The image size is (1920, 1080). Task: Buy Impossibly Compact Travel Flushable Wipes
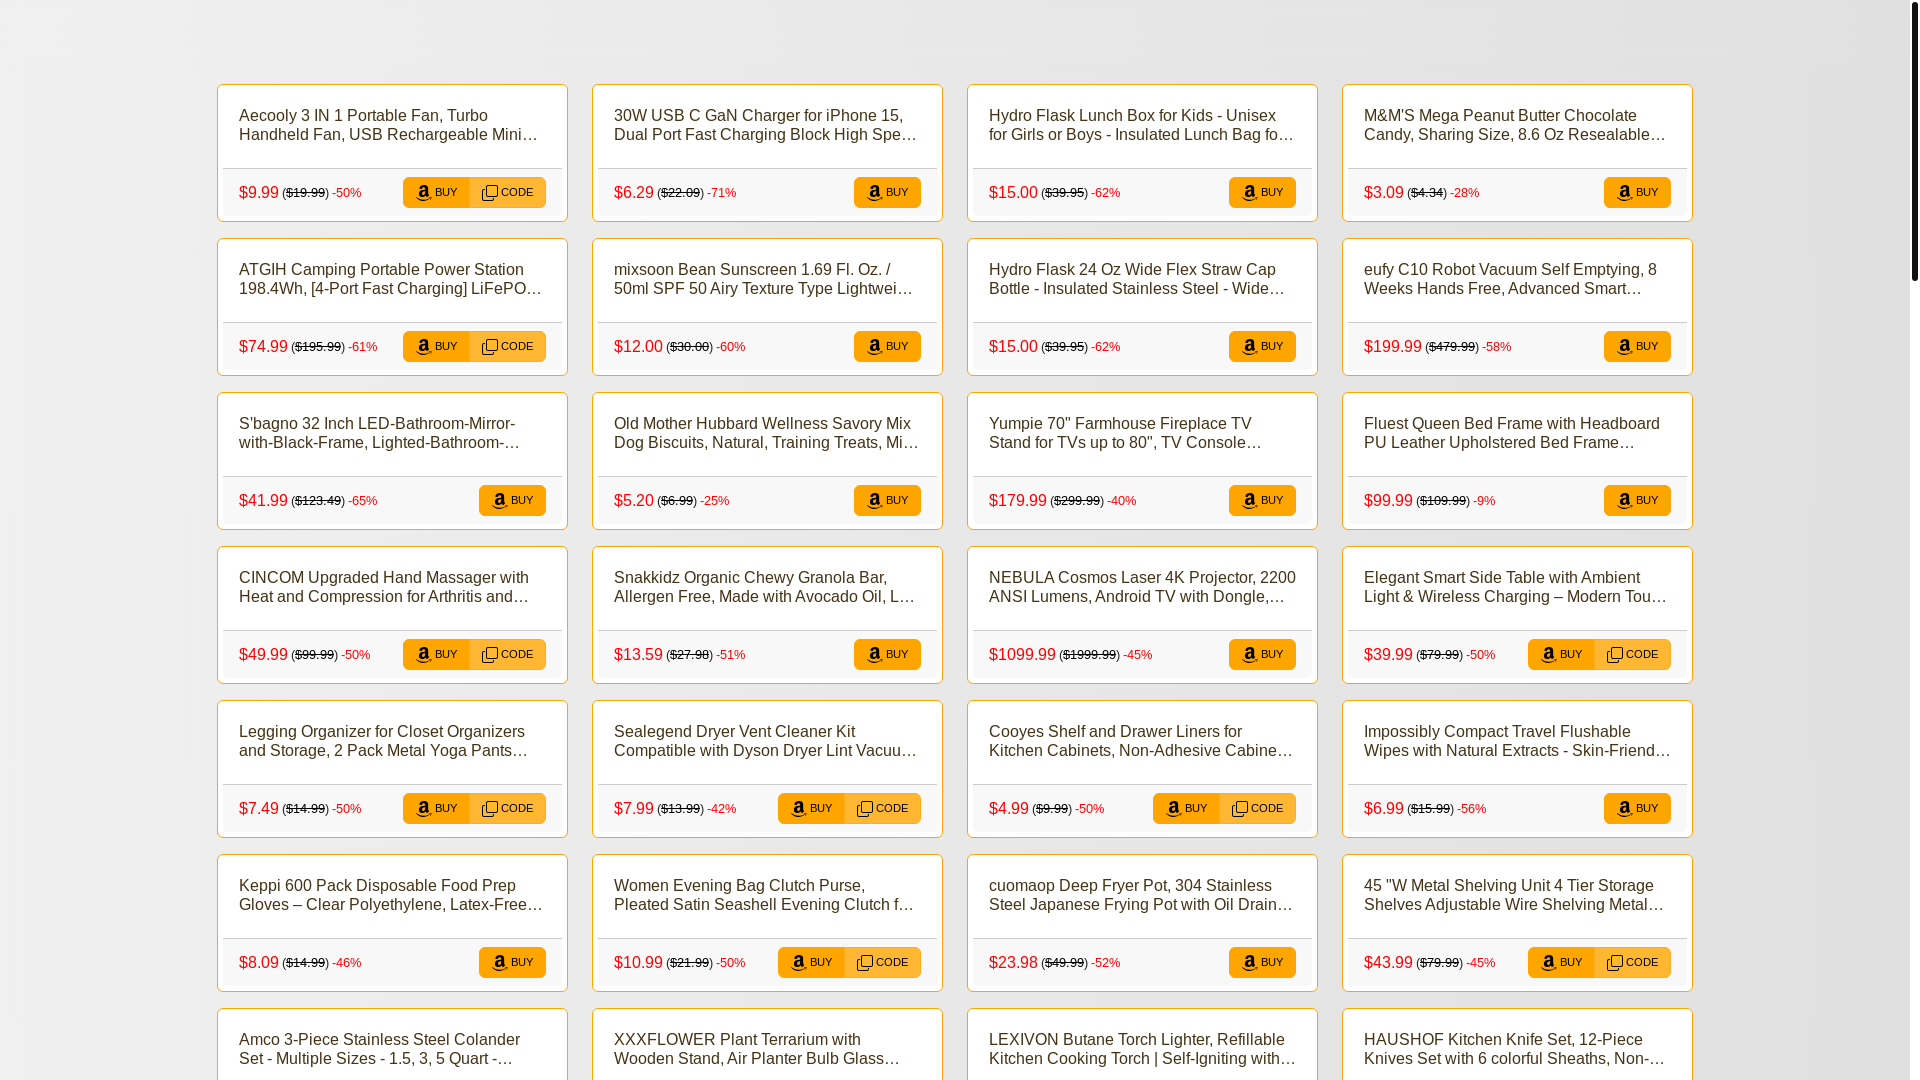click(1637, 809)
